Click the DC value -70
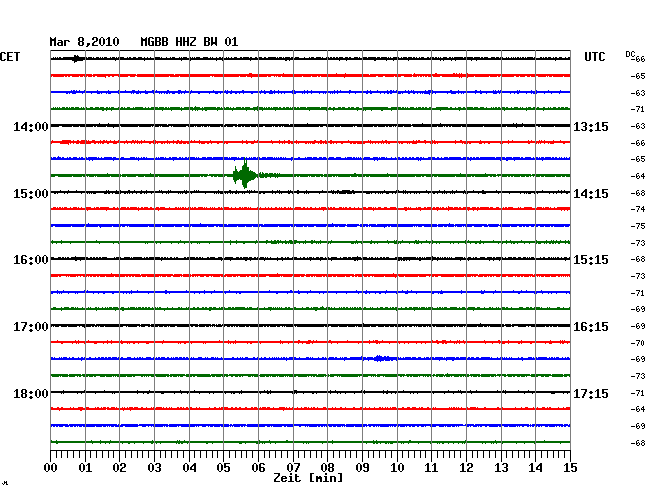Image resolution: width=650 pixels, height=494 pixels. pyautogui.click(x=638, y=343)
